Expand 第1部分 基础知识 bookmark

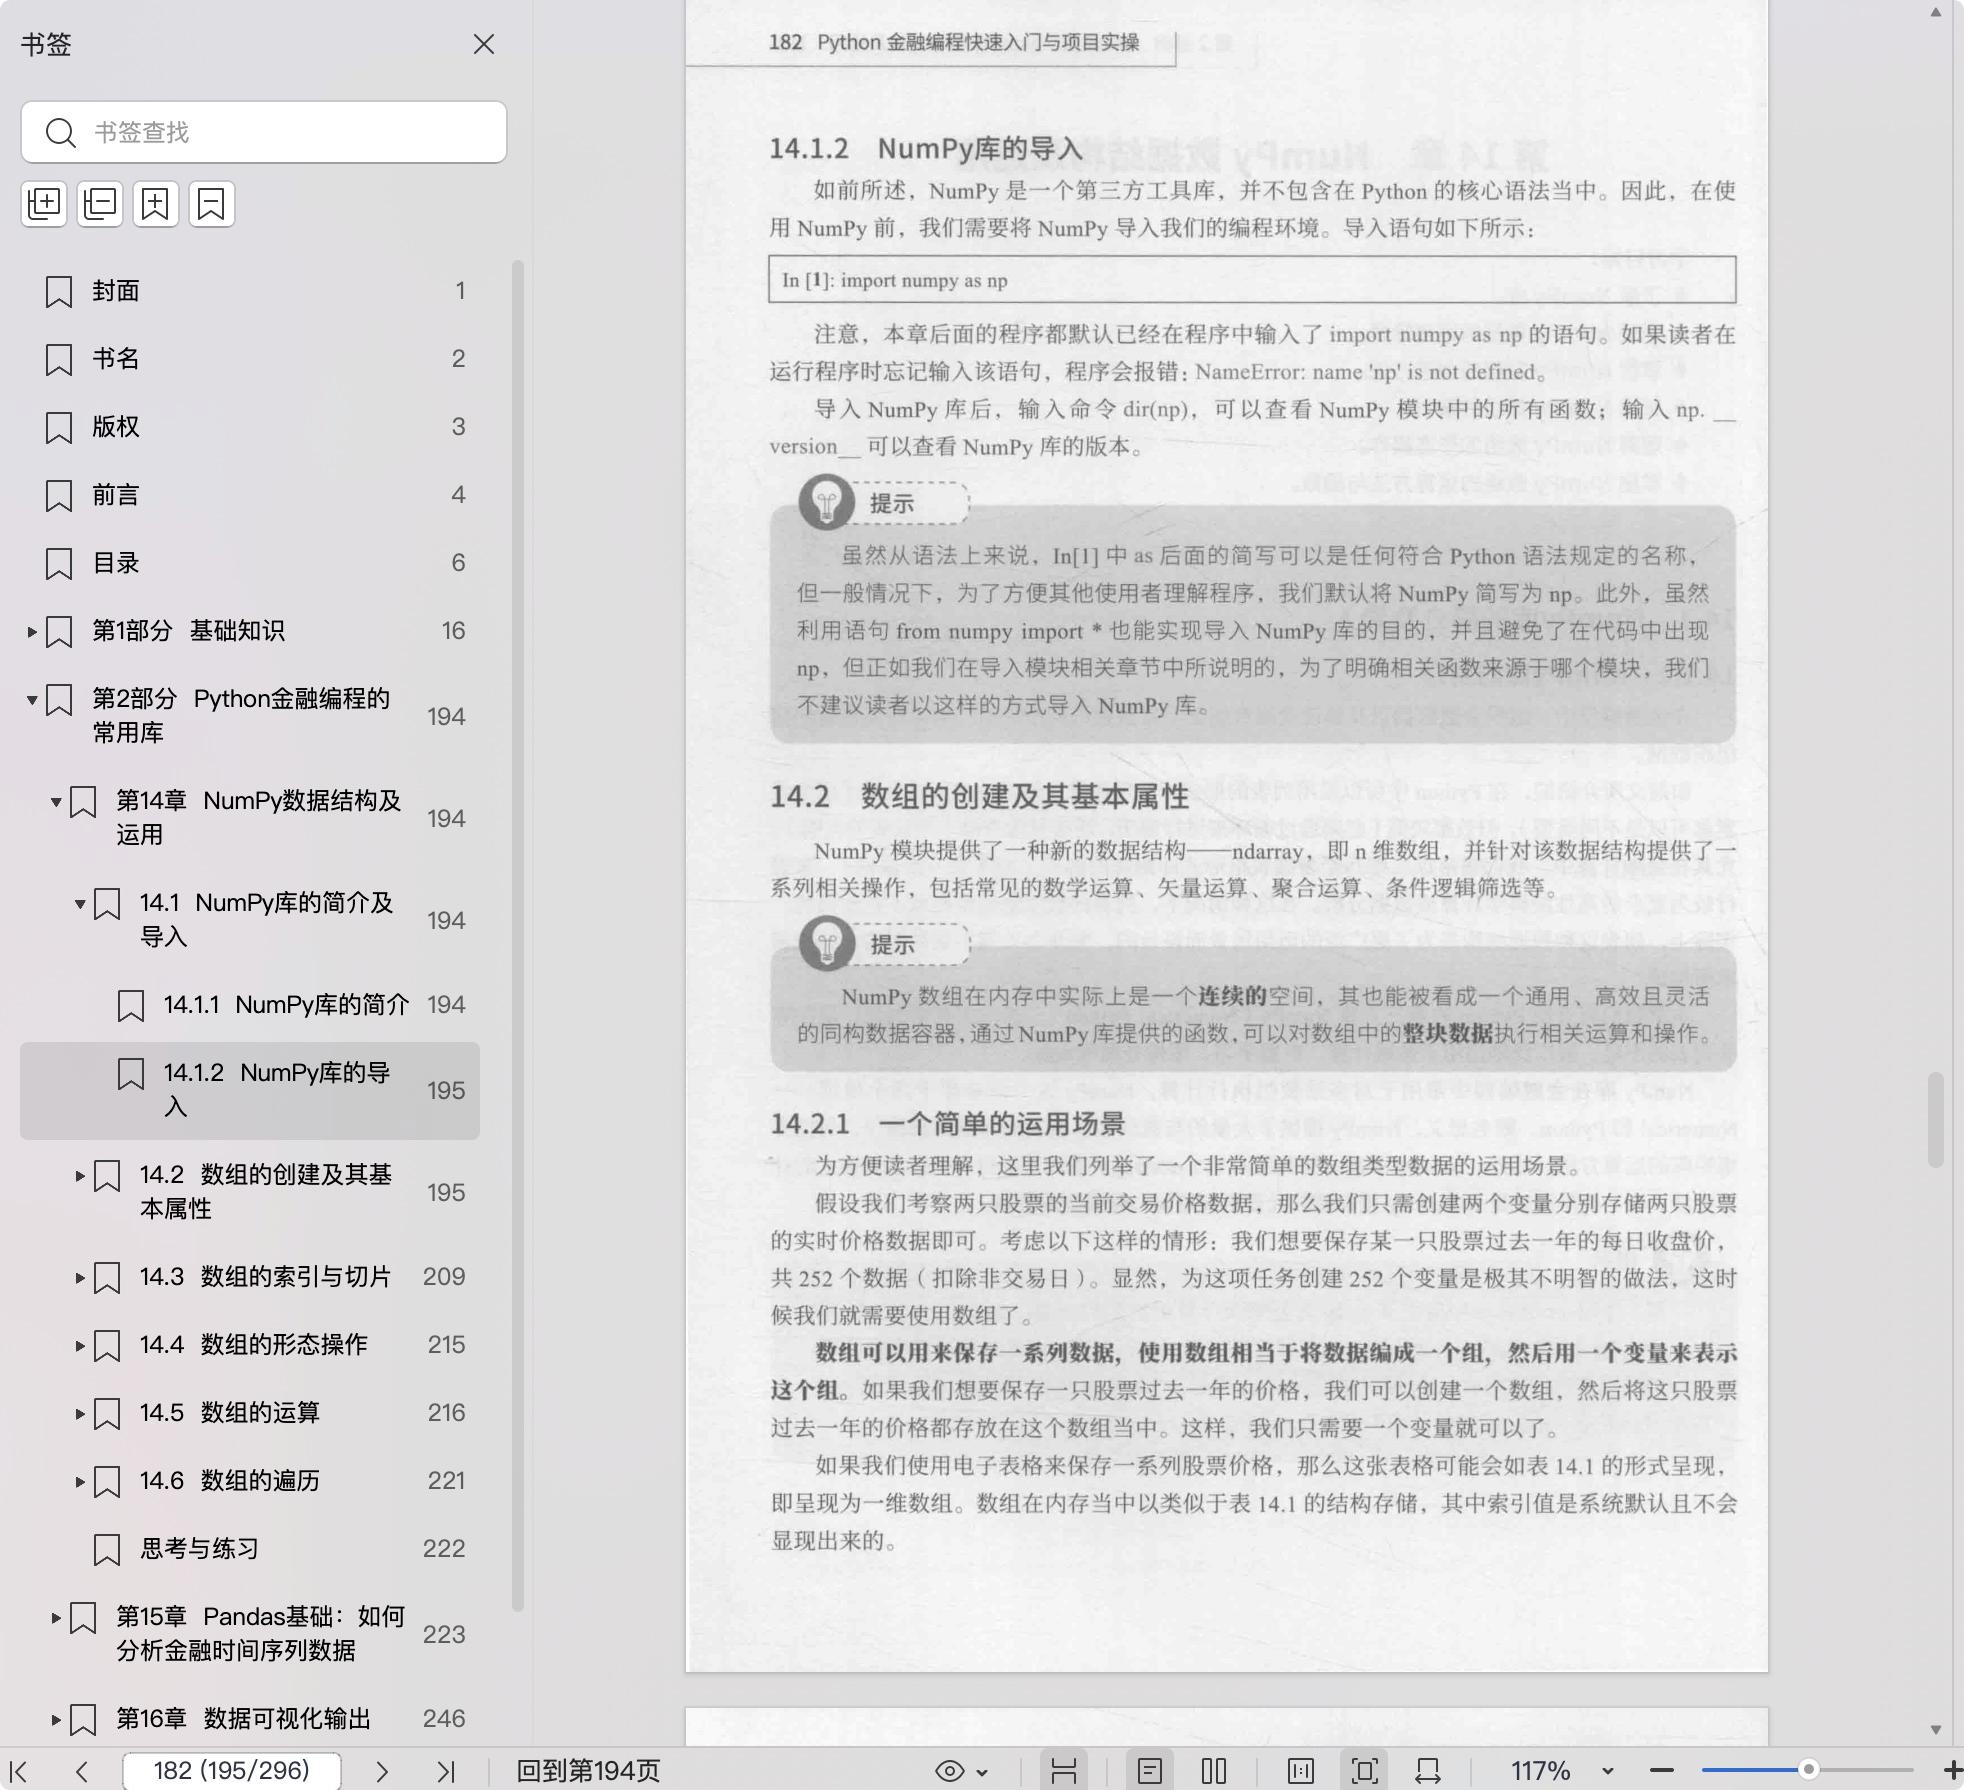click(x=32, y=631)
